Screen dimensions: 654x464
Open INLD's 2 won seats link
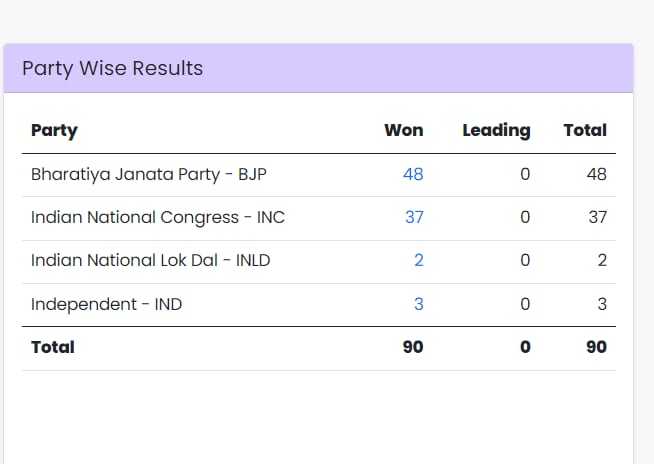tap(419, 260)
